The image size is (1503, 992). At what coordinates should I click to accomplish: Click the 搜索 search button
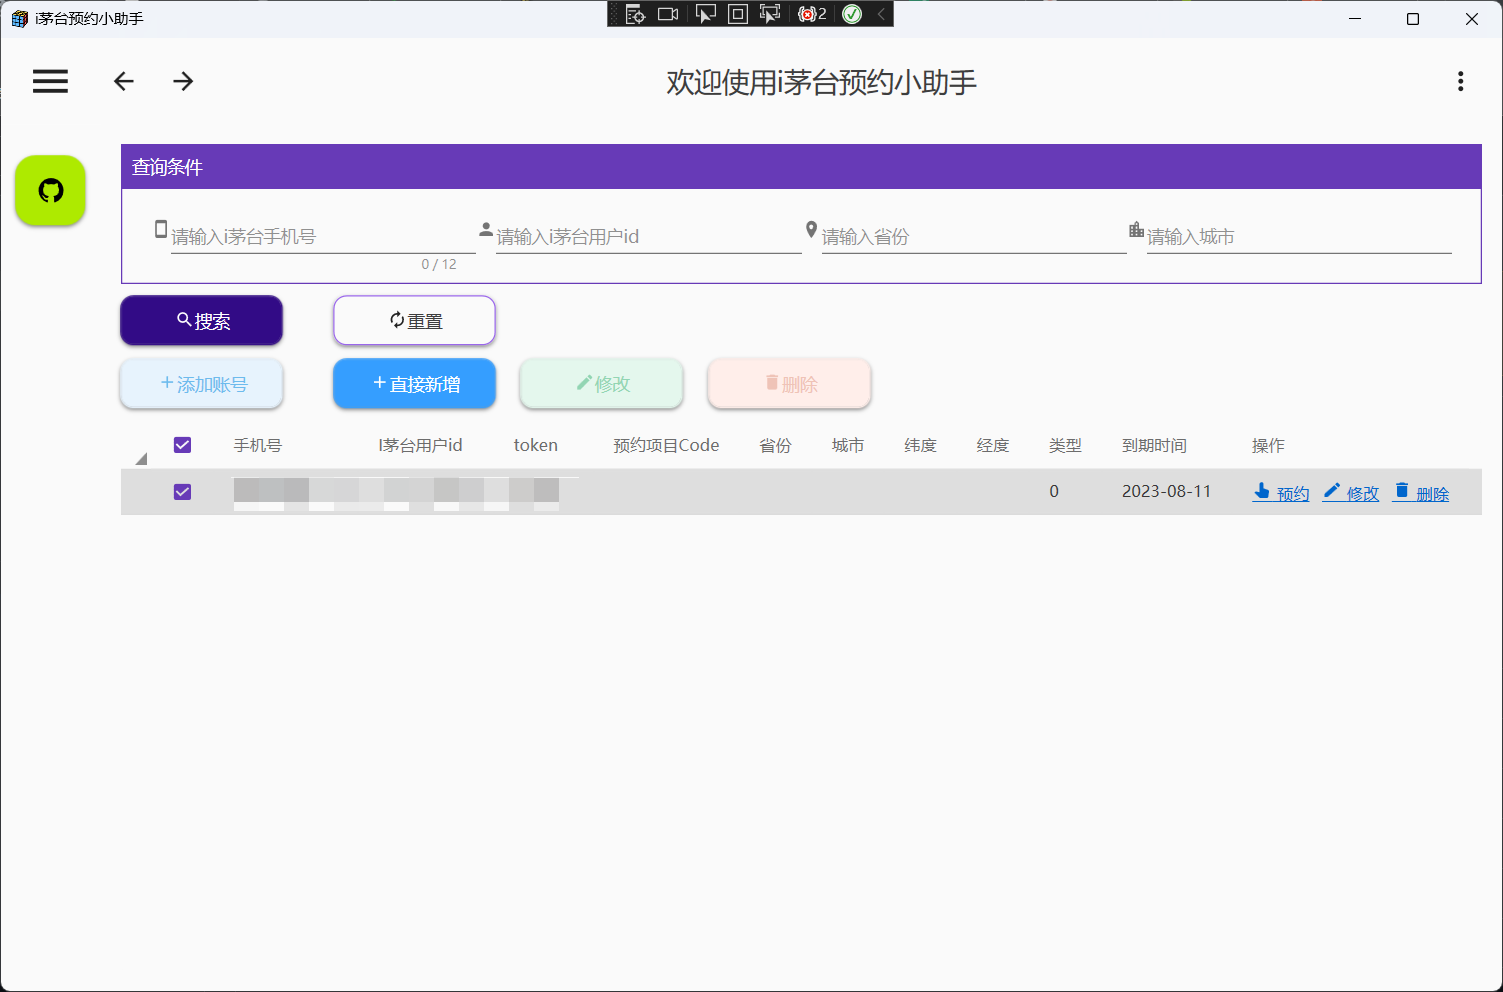(202, 320)
